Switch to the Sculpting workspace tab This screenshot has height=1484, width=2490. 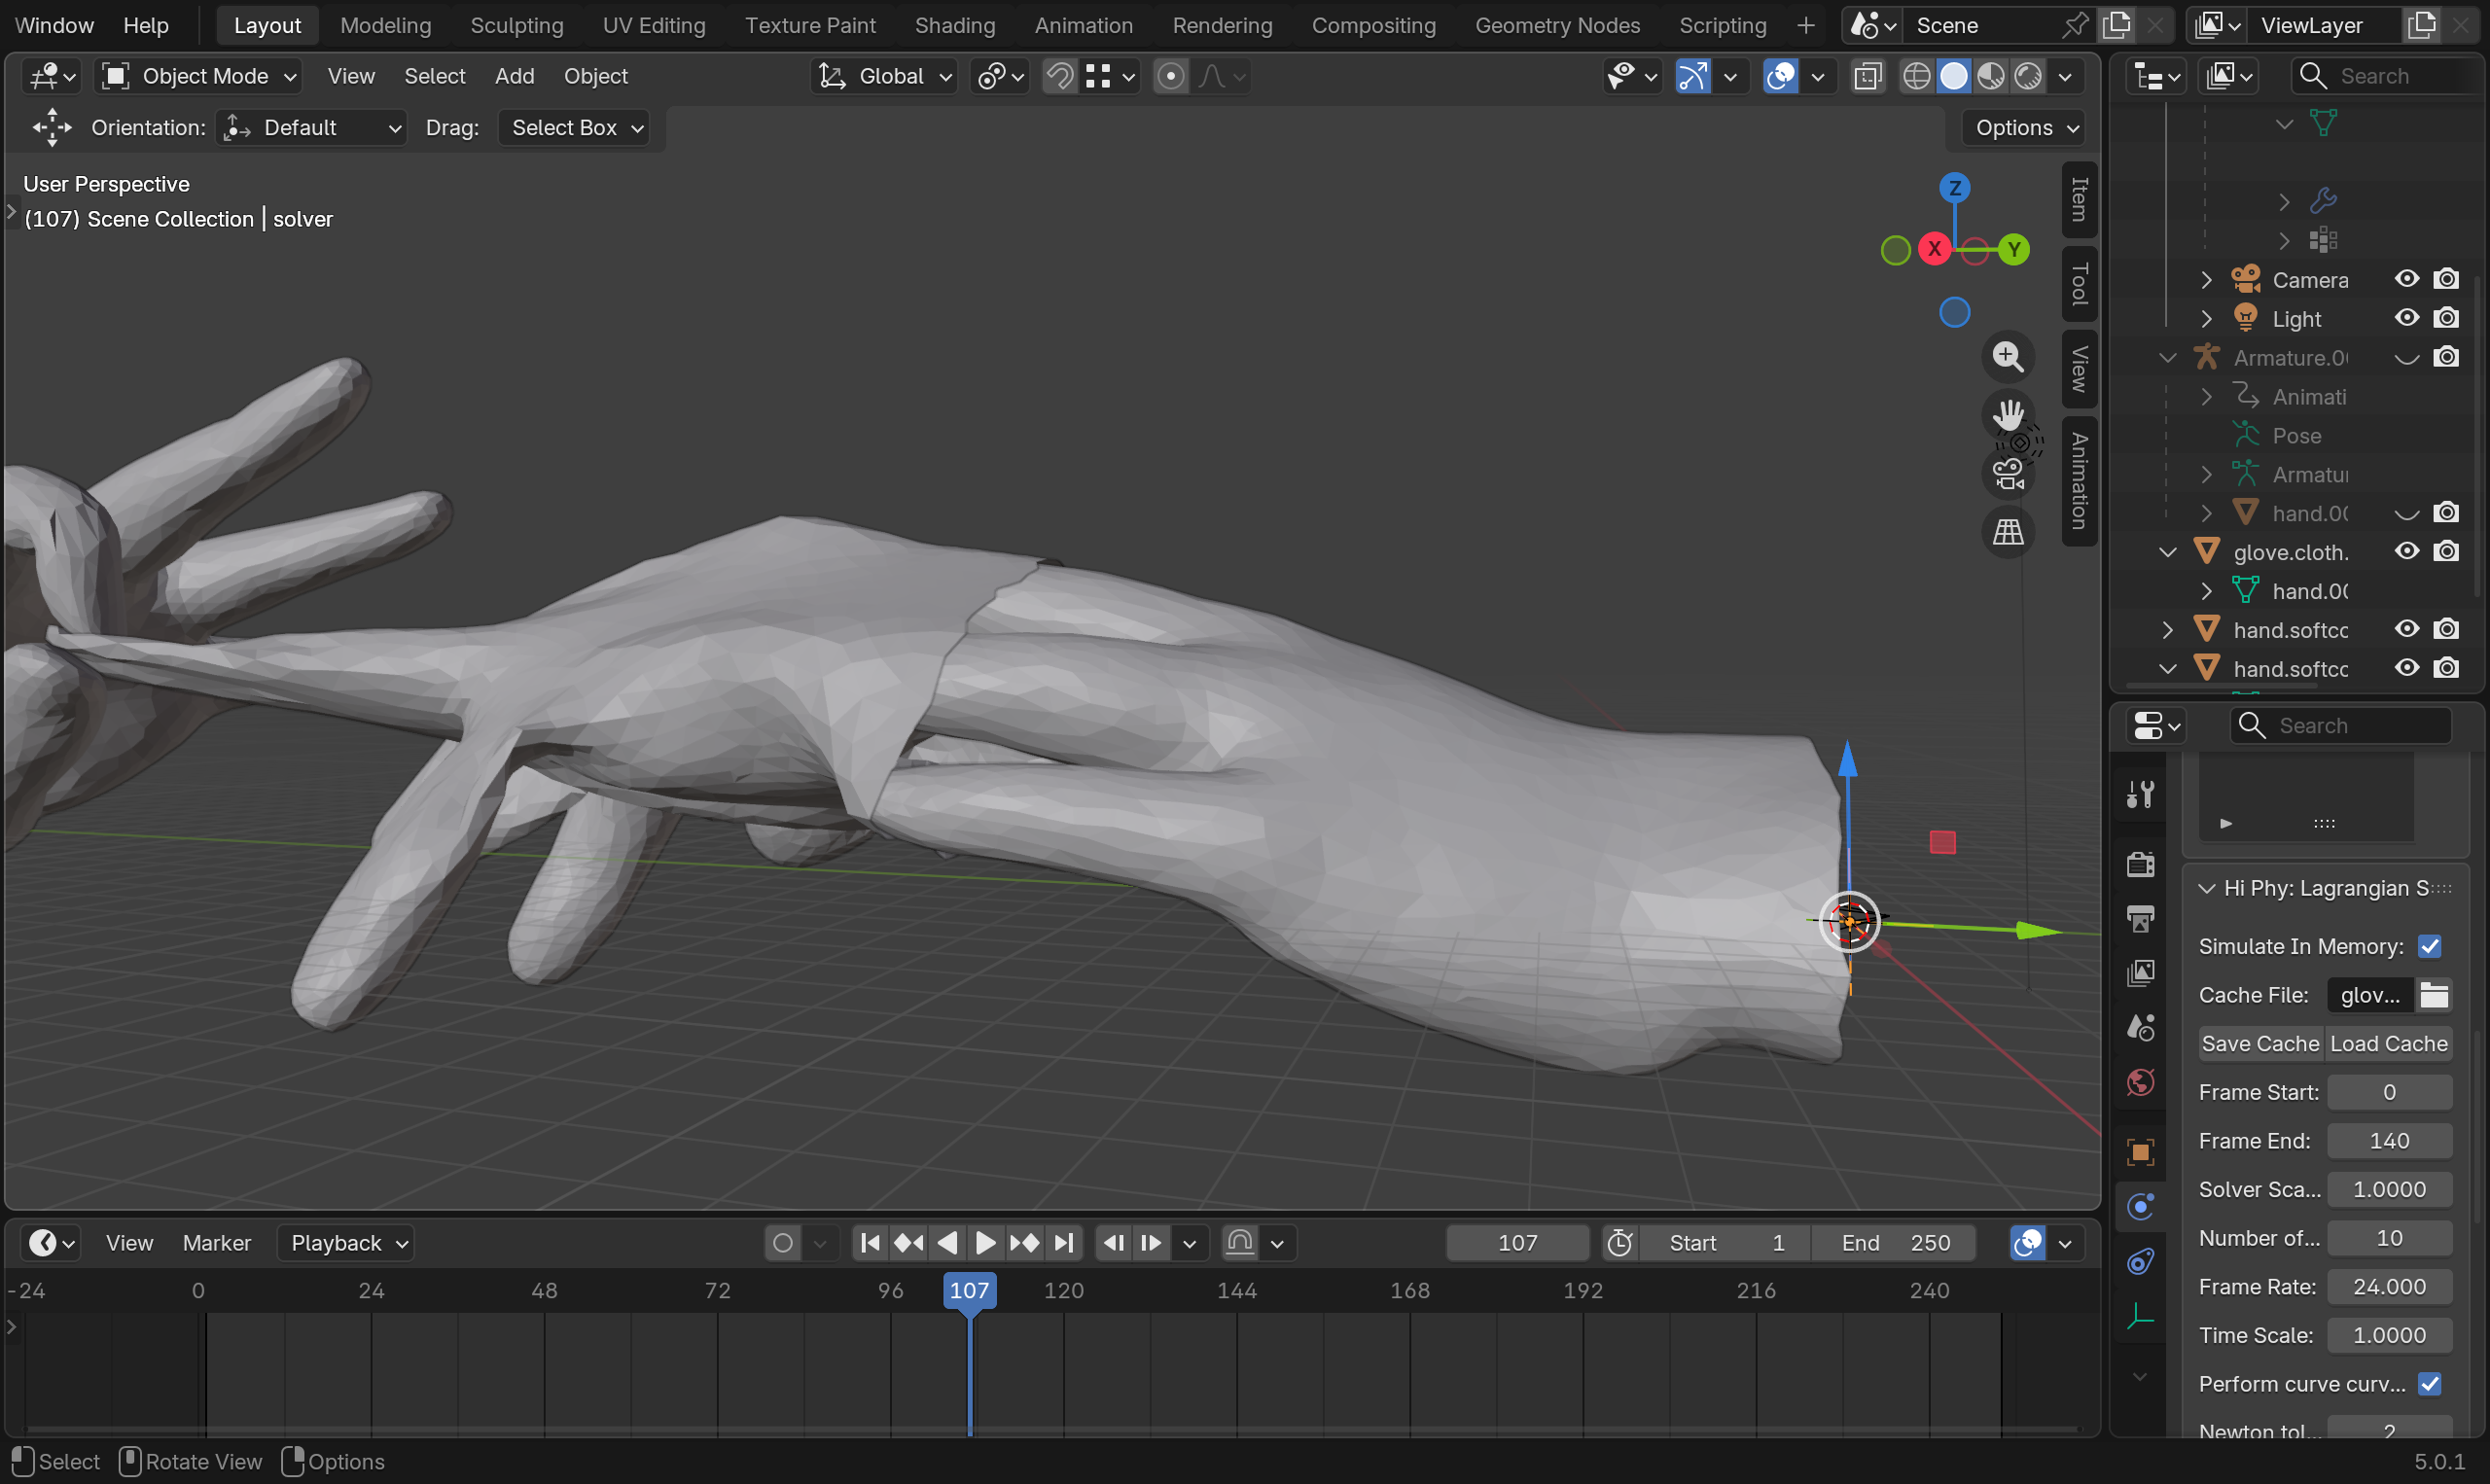pyautogui.click(x=516, y=25)
